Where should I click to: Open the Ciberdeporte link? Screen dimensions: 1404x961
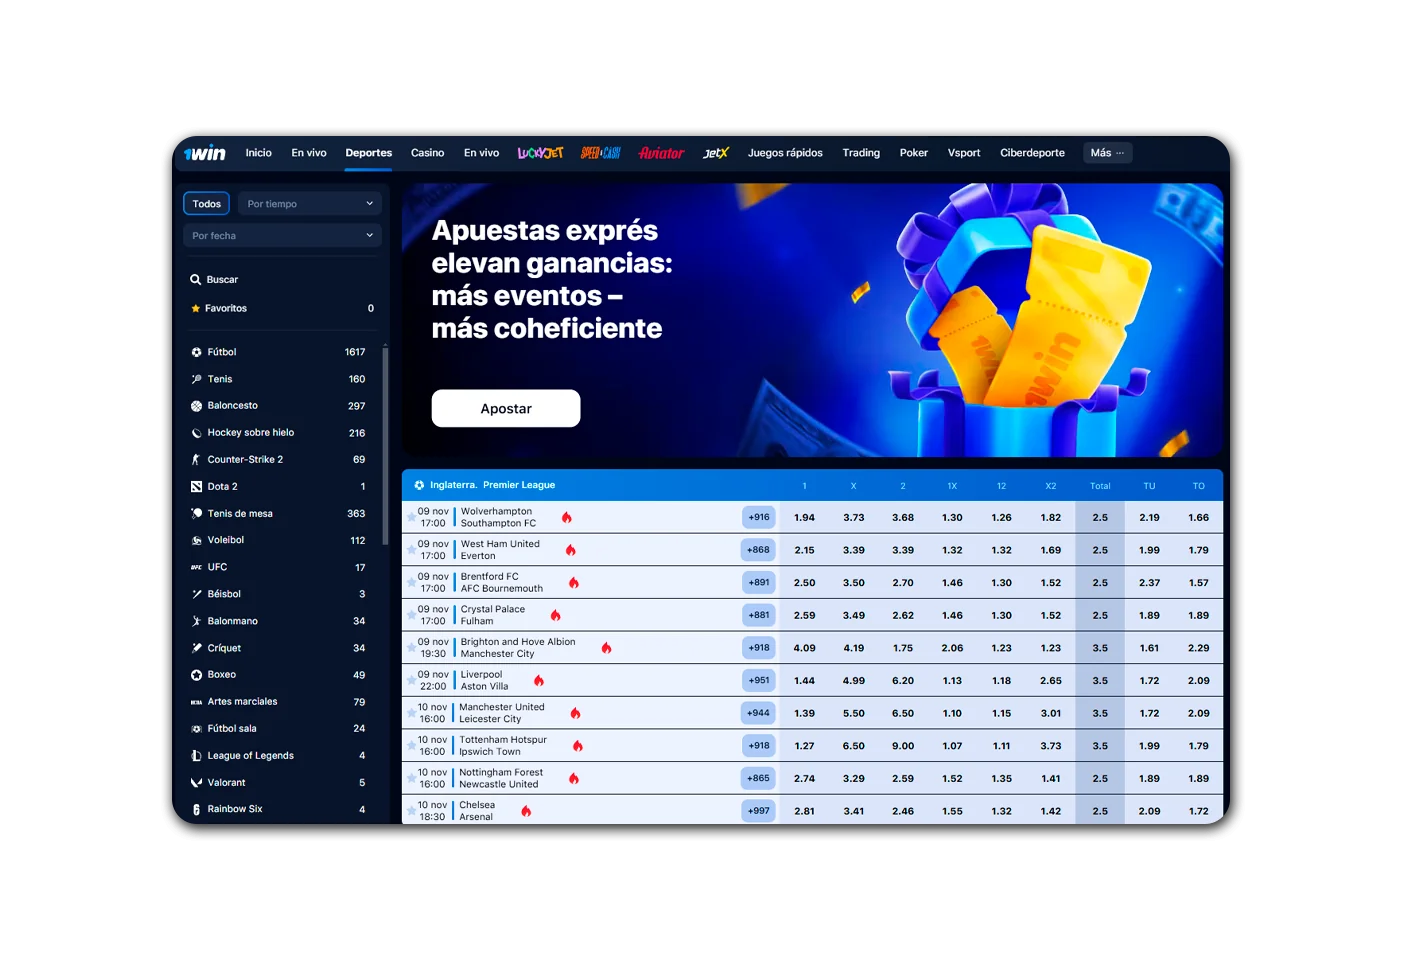pos(1032,153)
